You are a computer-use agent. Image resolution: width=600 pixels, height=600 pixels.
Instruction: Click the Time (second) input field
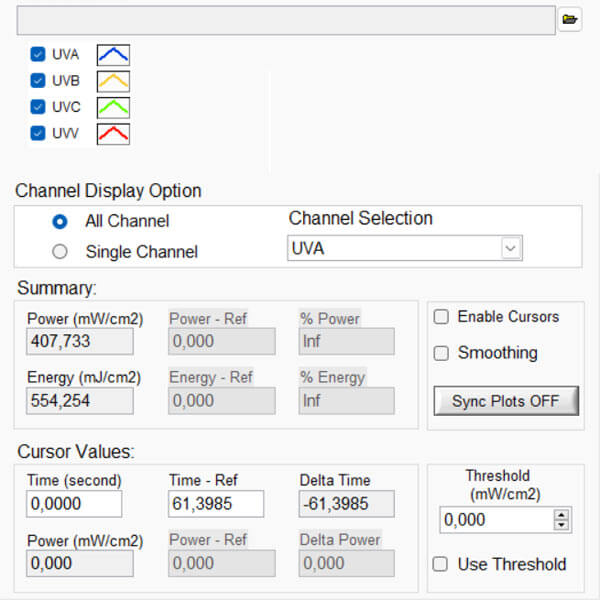point(74,504)
